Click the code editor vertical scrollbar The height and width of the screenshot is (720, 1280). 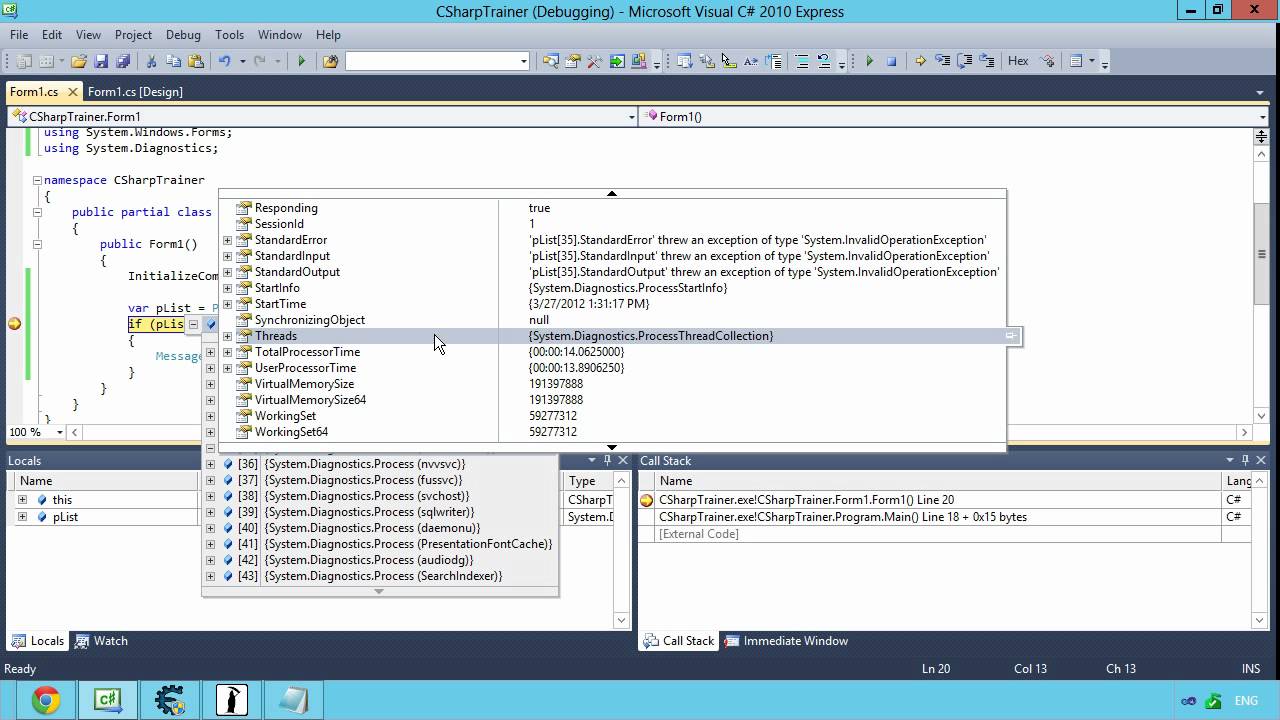pyautogui.click(x=1262, y=275)
